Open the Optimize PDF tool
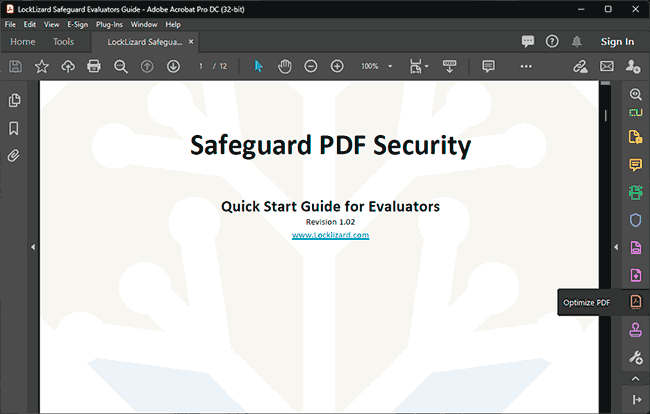Screen dimensions: 650x414 (636, 302)
